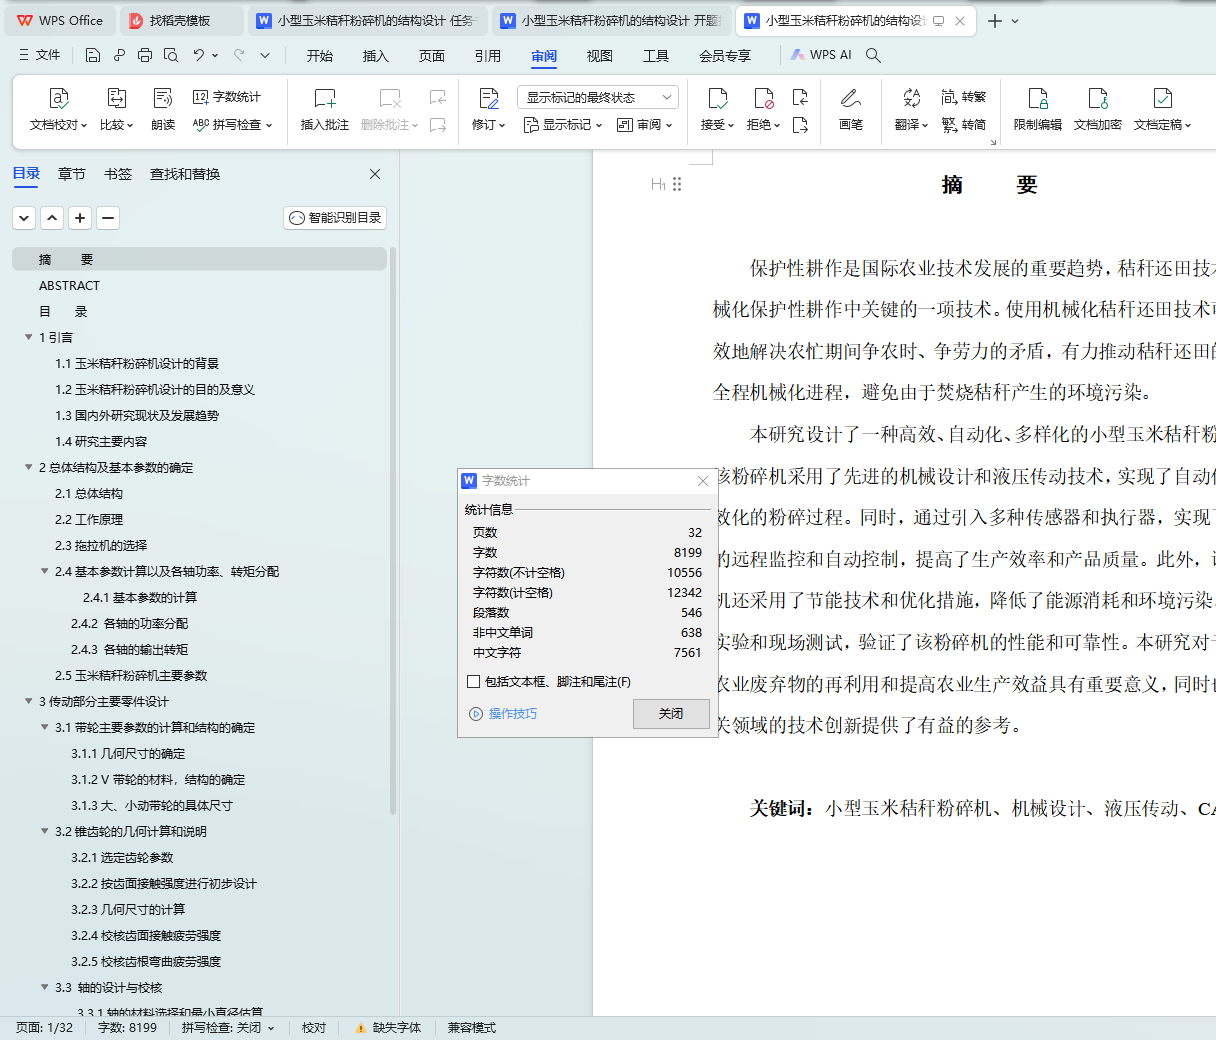Open the 比较 compare documents tool

116,110
